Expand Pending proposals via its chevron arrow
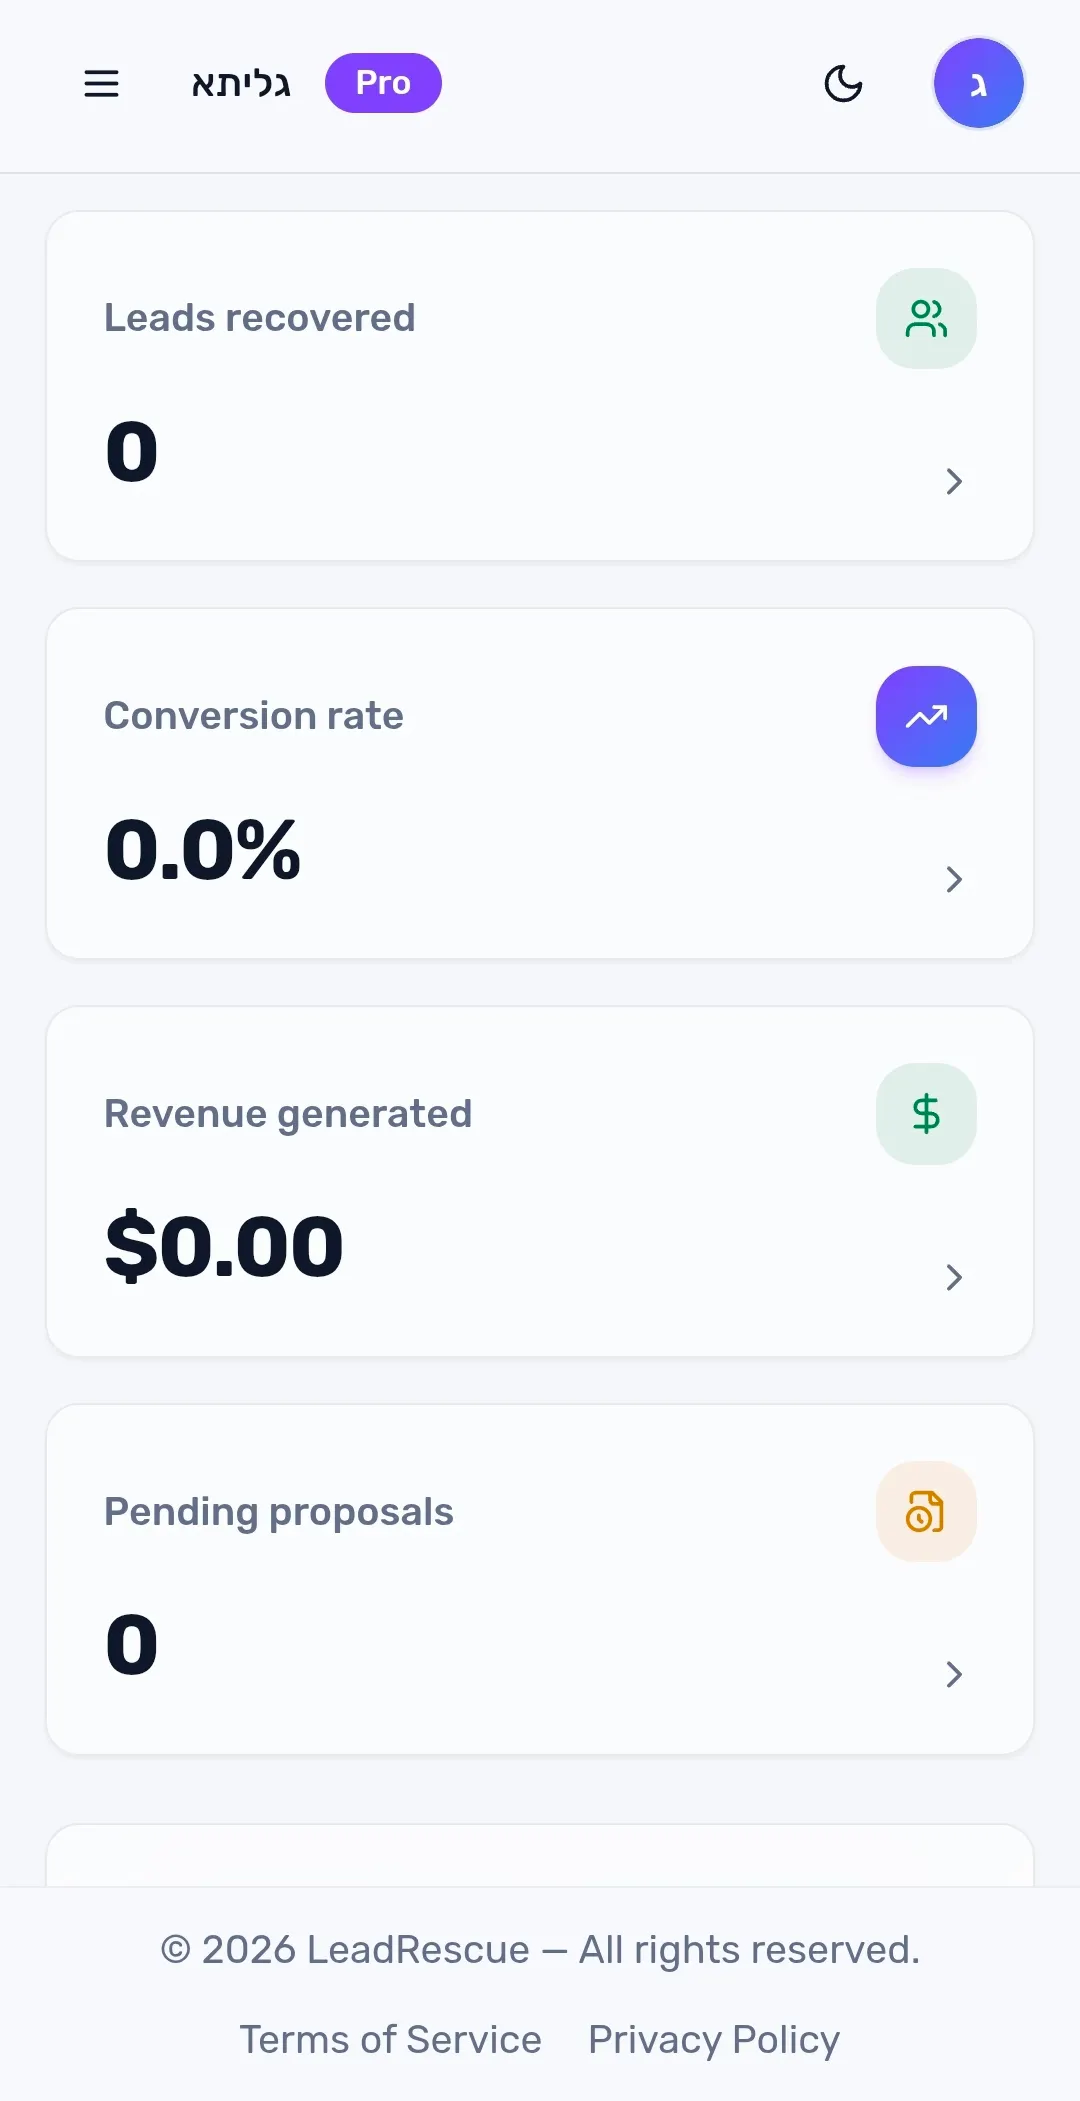 (954, 1675)
